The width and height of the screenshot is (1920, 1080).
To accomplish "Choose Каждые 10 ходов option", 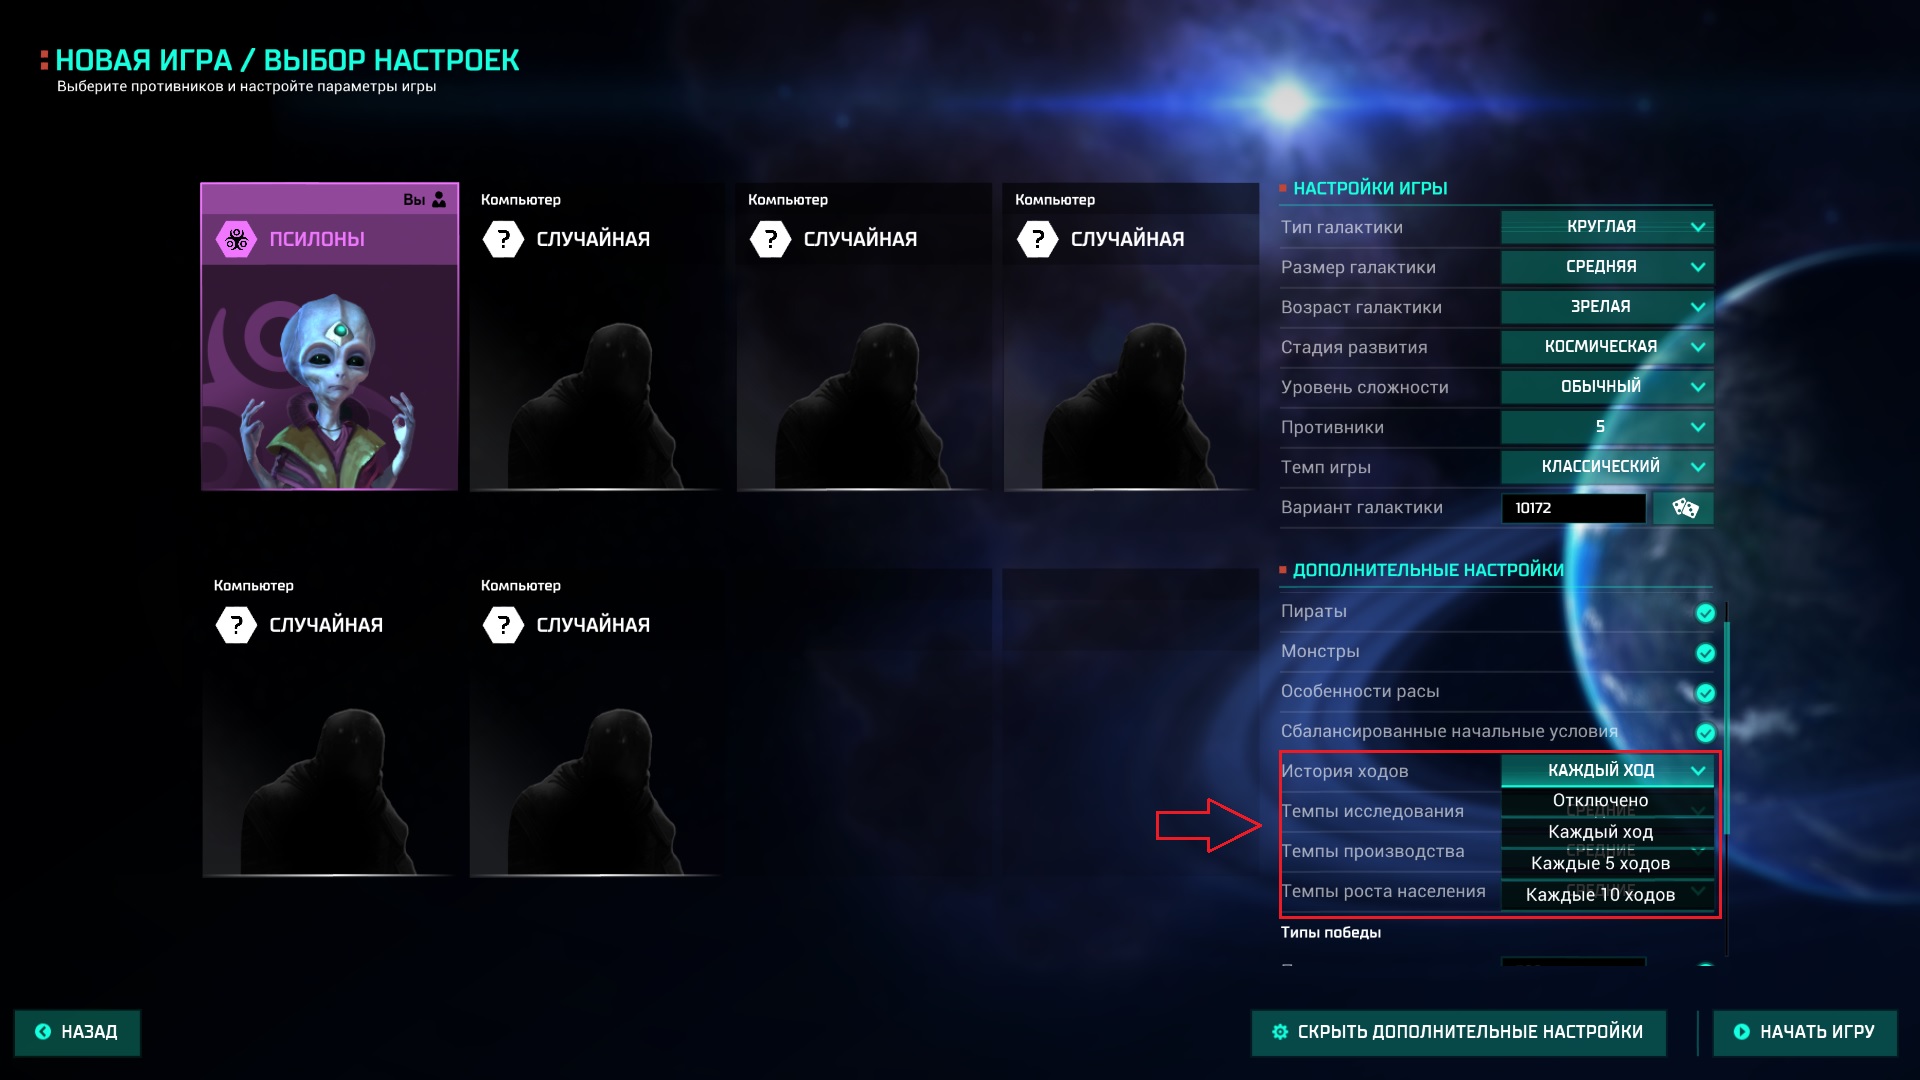I will tap(1600, 895).
